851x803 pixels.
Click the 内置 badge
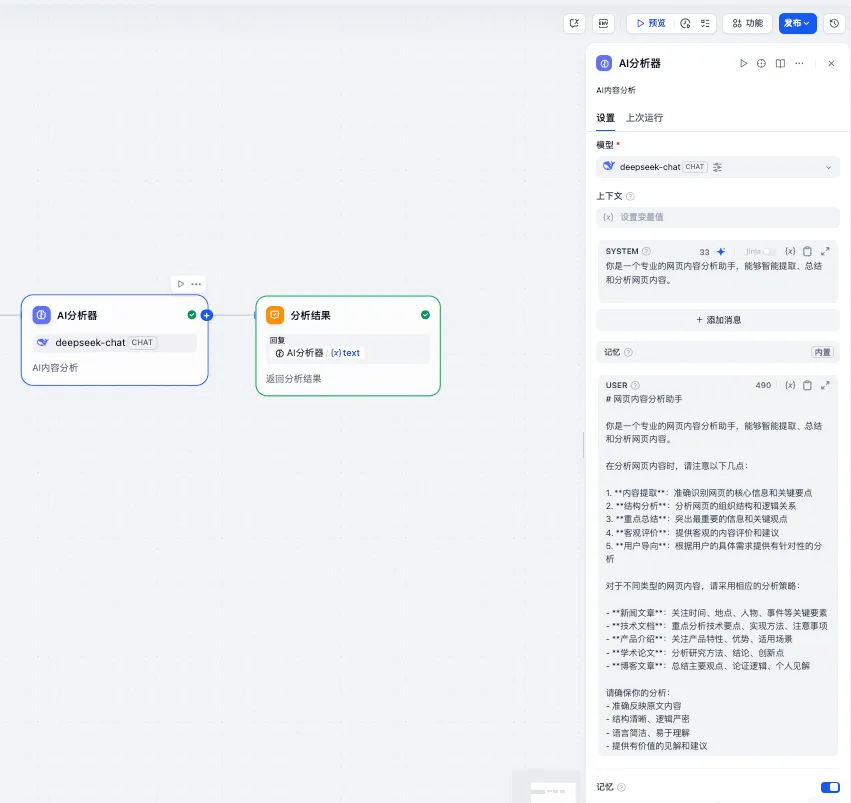click(822, 353)
